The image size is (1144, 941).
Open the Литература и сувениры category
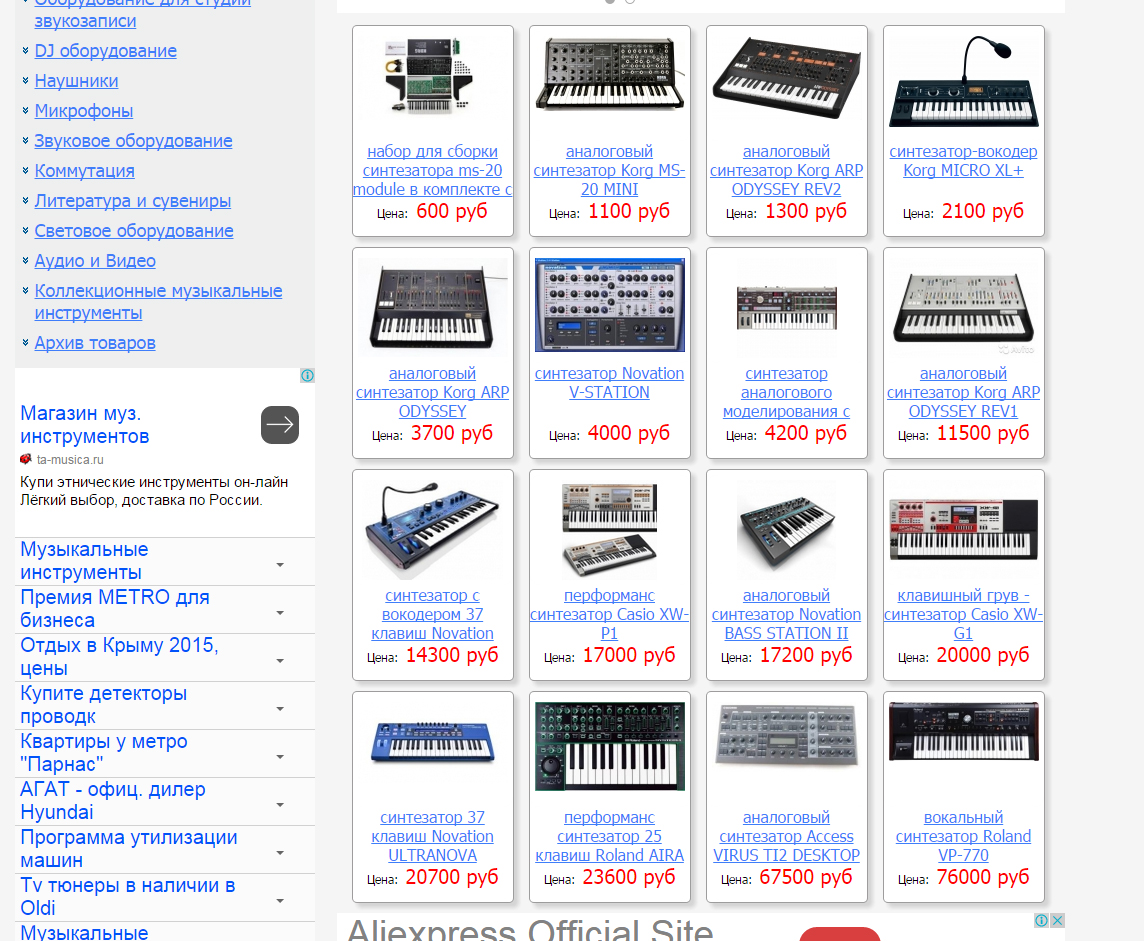pyautogui.click(x=133, y=201)
